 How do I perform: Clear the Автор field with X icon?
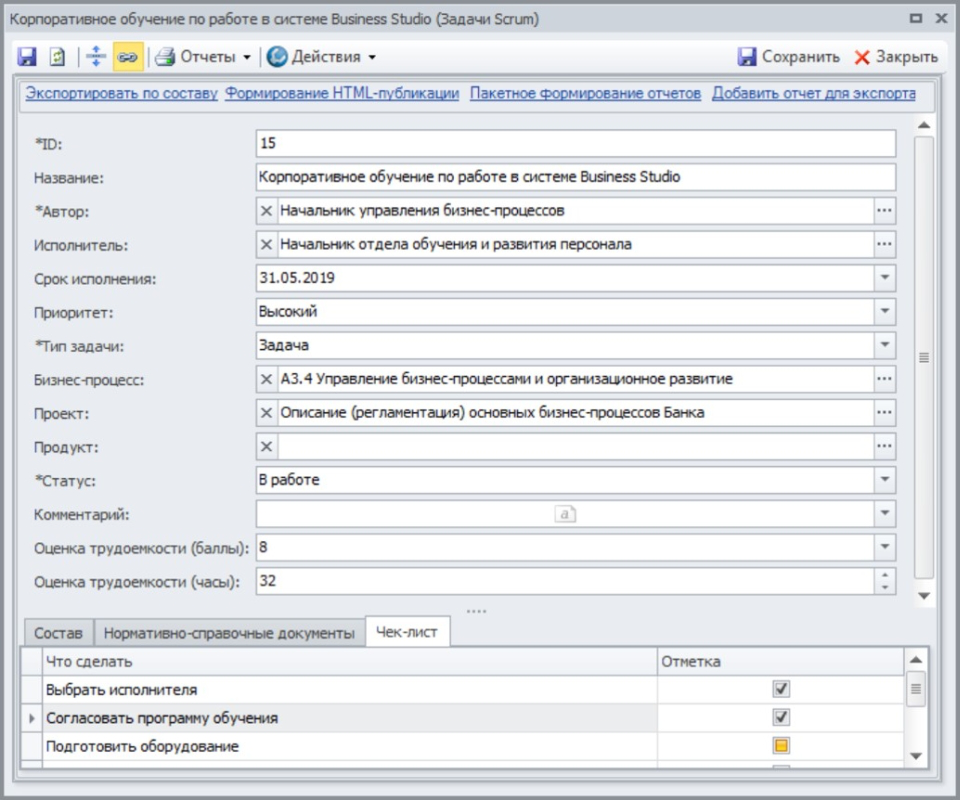(x=266, y=211)
